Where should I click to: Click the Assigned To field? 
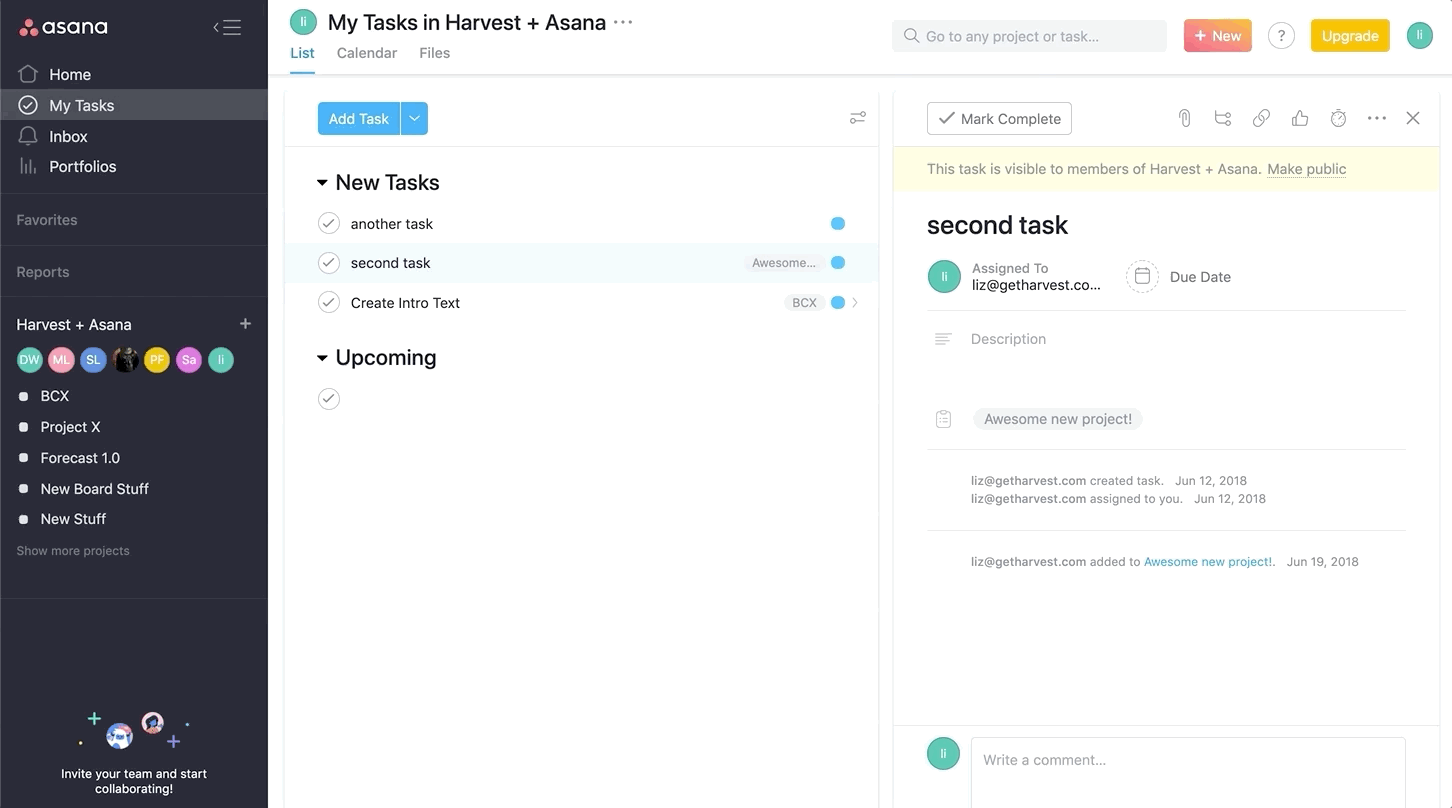pos(1015,277)
